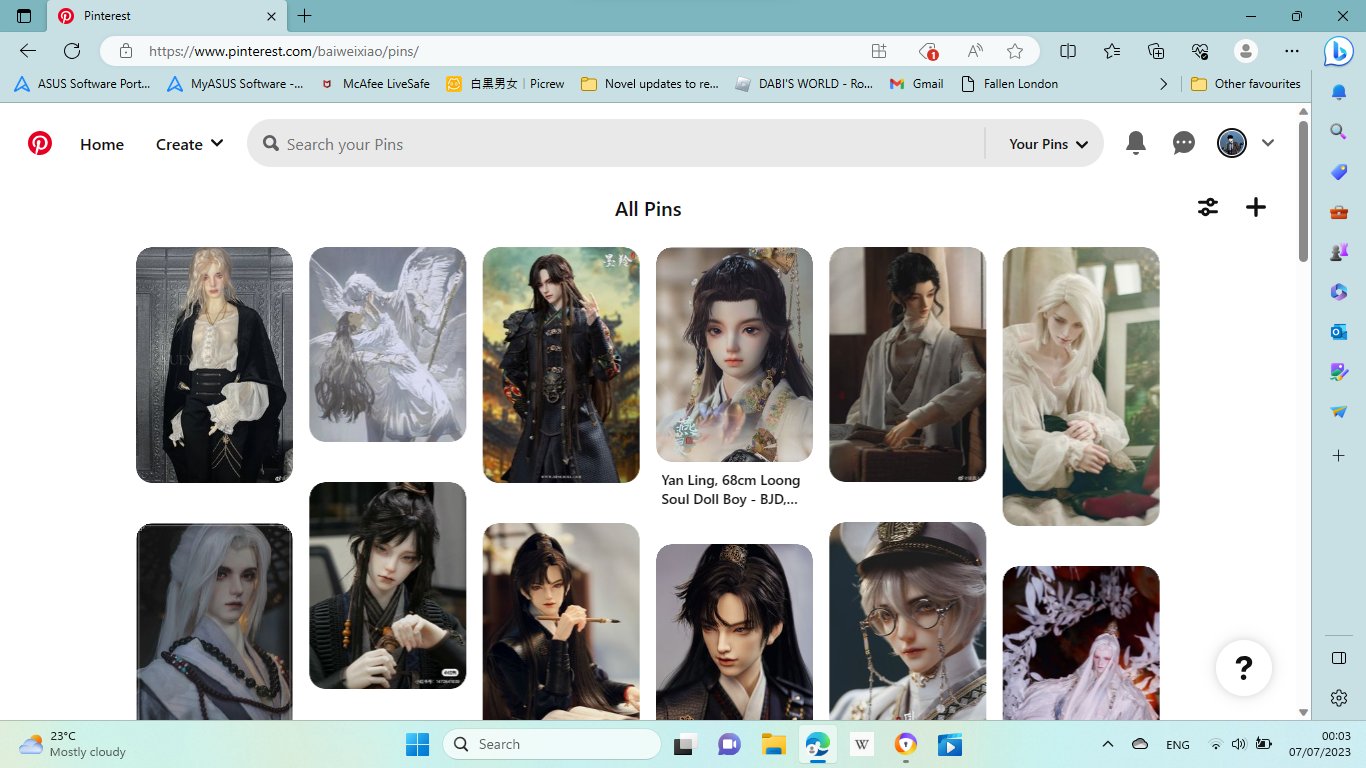Open the notifications bell
This screenshot has height=768, width=1366.
[1135, 144]
